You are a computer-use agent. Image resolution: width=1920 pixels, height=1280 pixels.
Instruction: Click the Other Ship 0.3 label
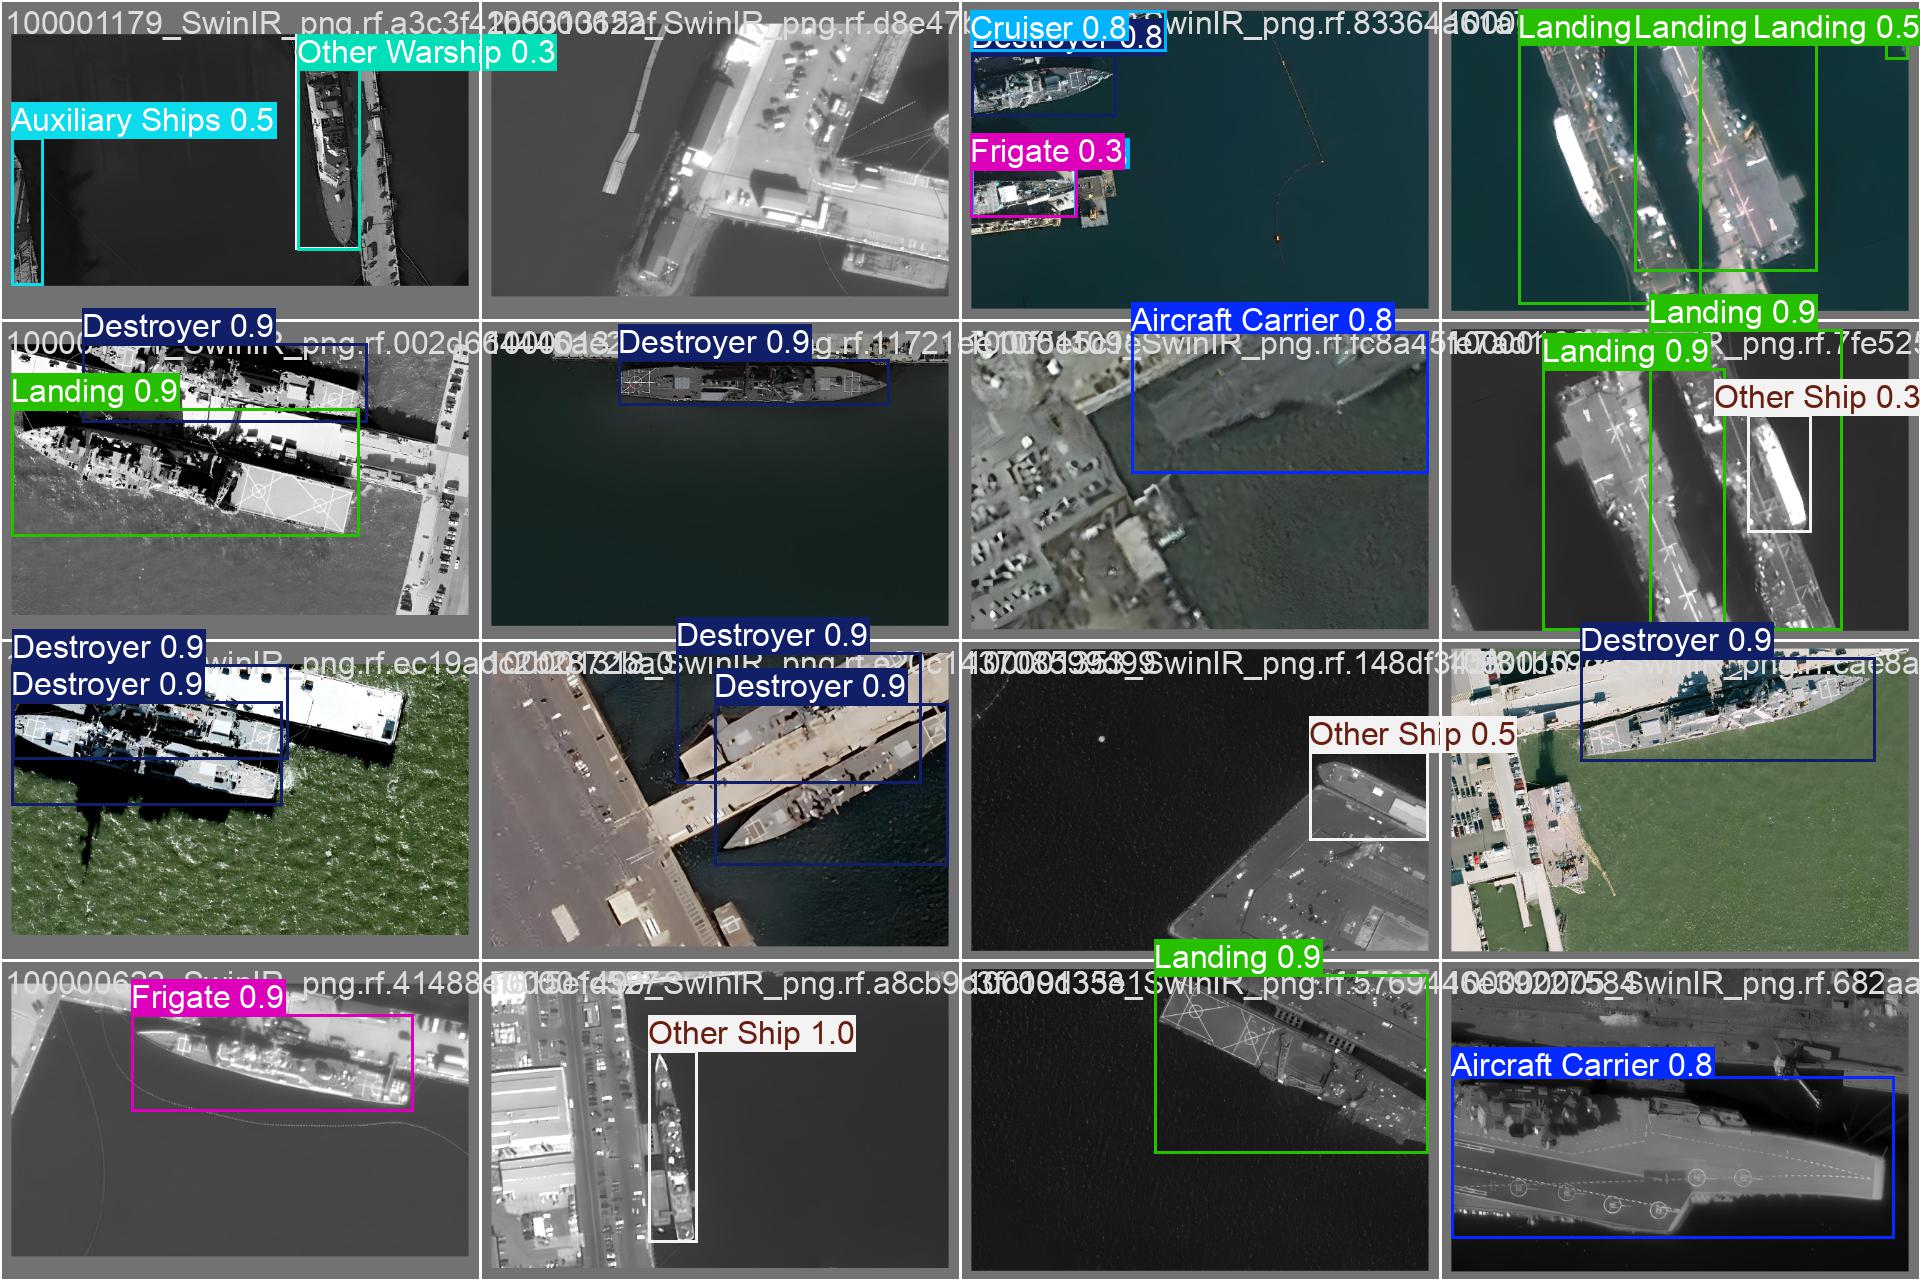click(x=1815, y=398)
